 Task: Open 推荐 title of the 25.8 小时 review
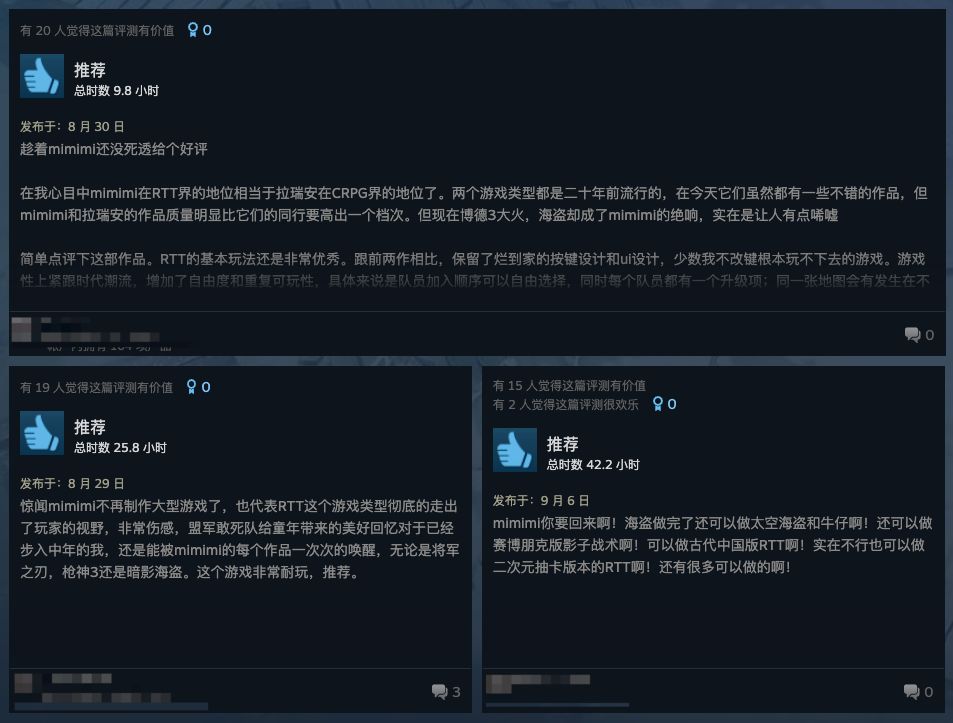(x=90, y=427)
